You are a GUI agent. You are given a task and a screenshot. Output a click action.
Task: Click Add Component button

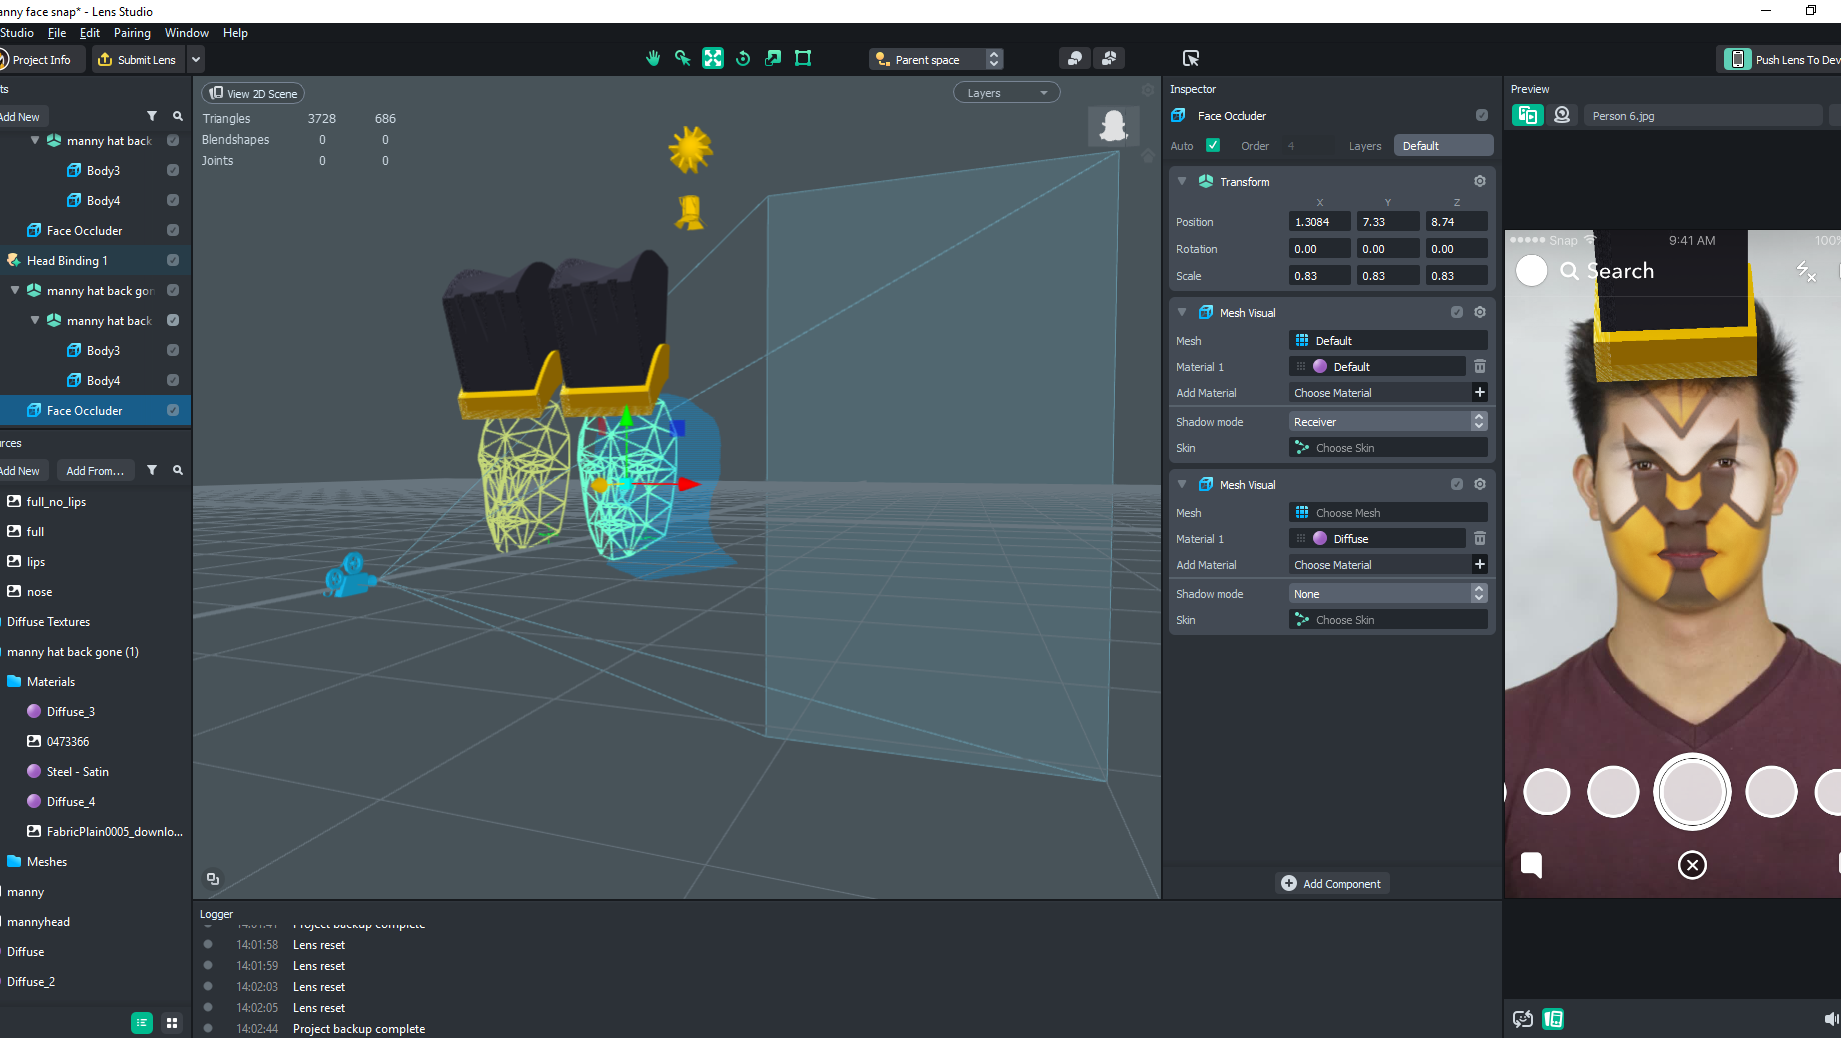(1332, 883)
